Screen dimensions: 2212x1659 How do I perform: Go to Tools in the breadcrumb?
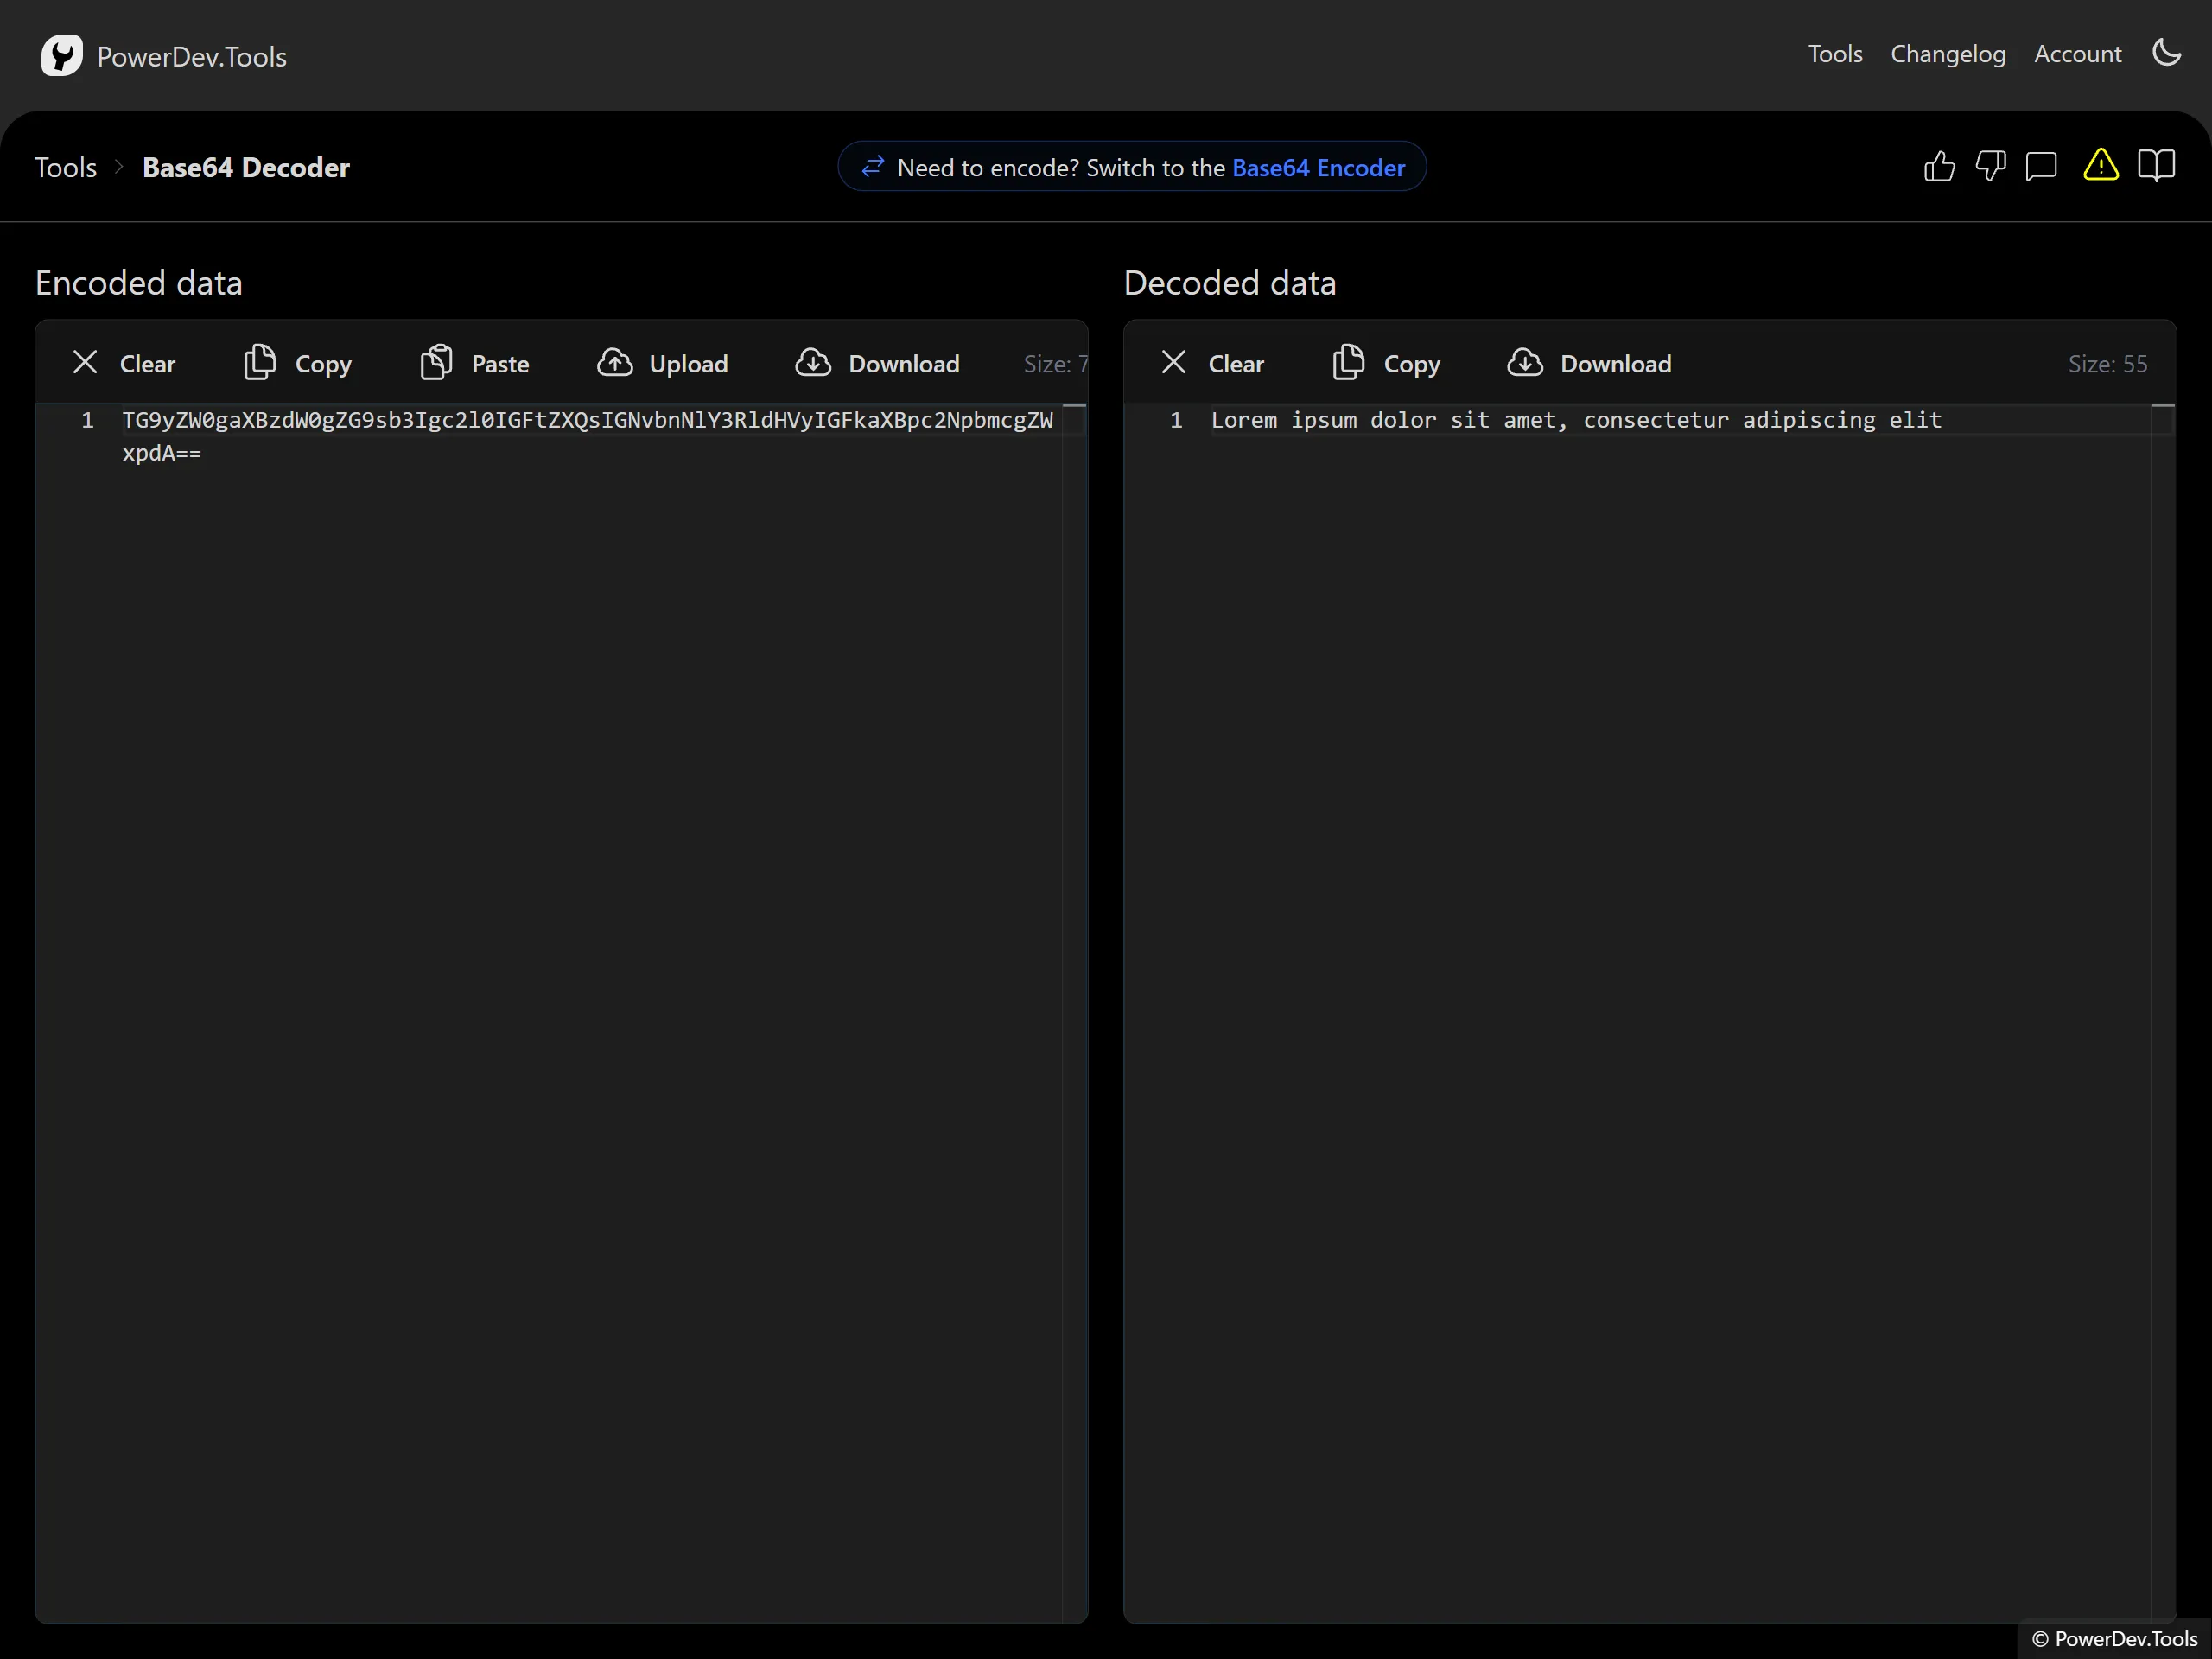pyautogui.click(x=66, y=167)
